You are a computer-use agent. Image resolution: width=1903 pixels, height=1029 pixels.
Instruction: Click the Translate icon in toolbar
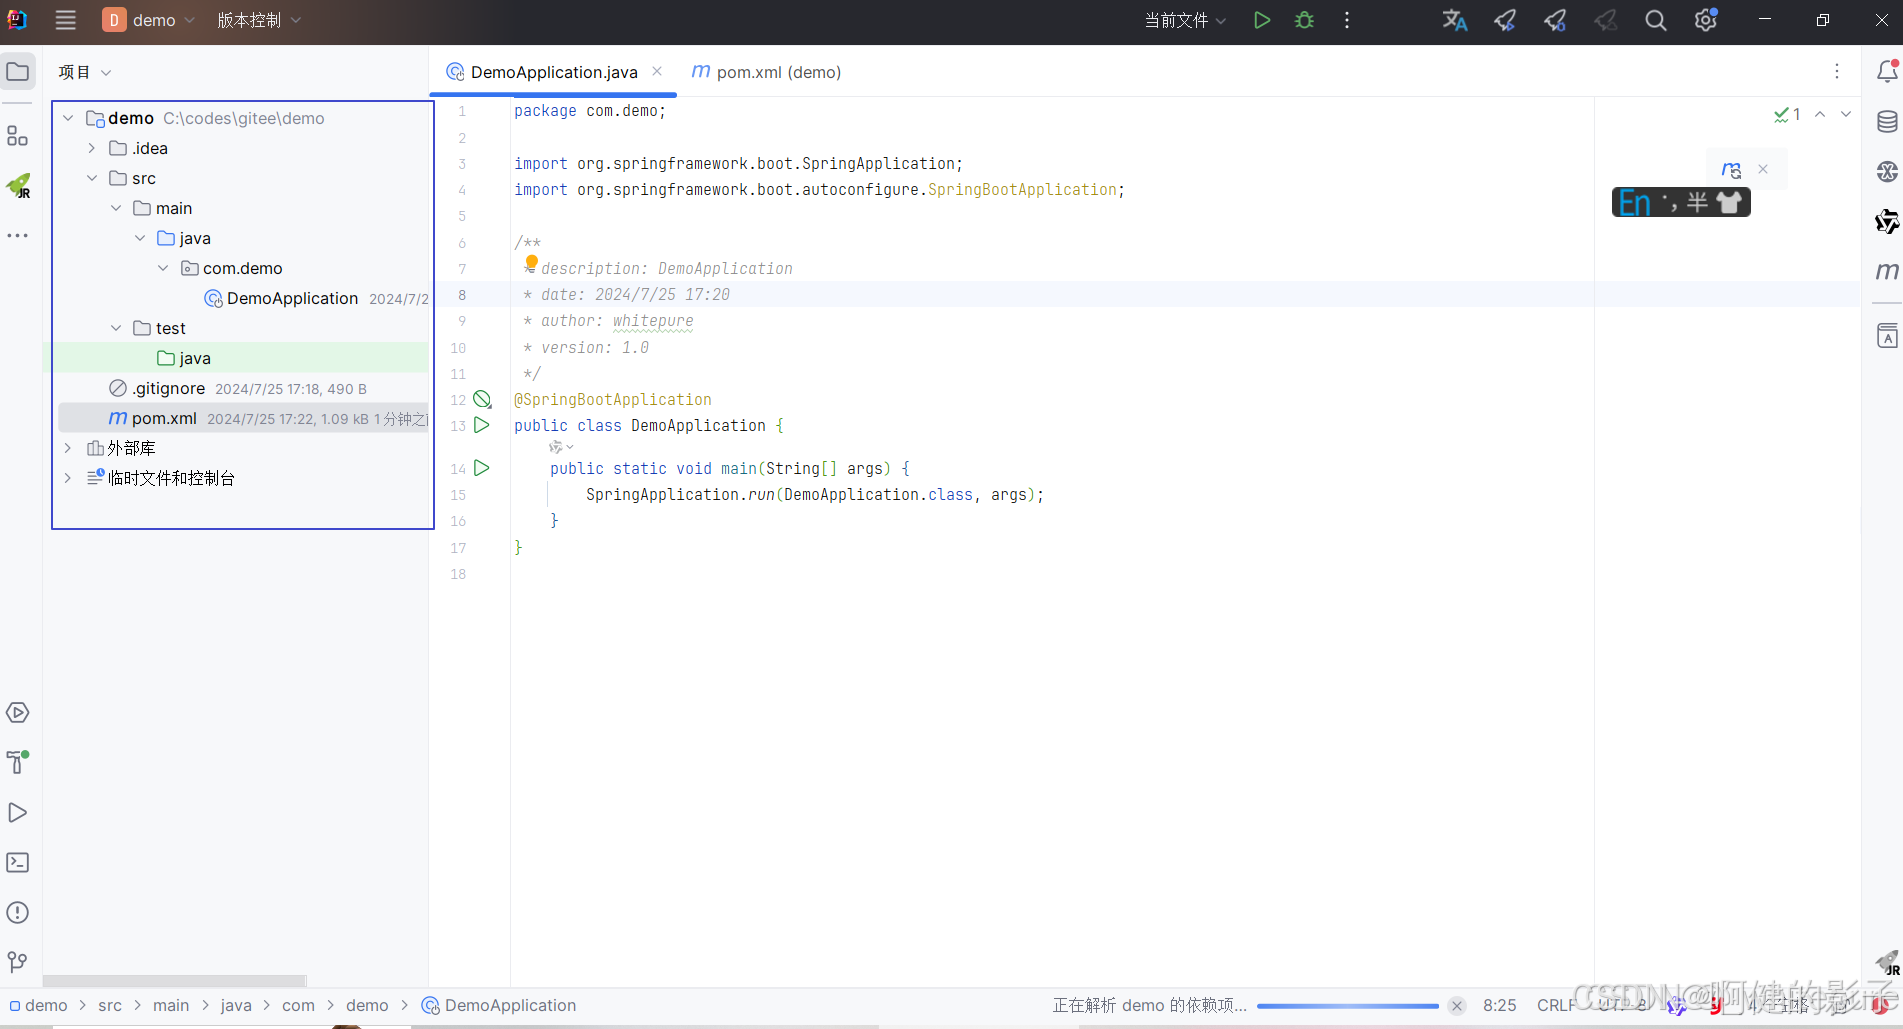(1455, 20)
